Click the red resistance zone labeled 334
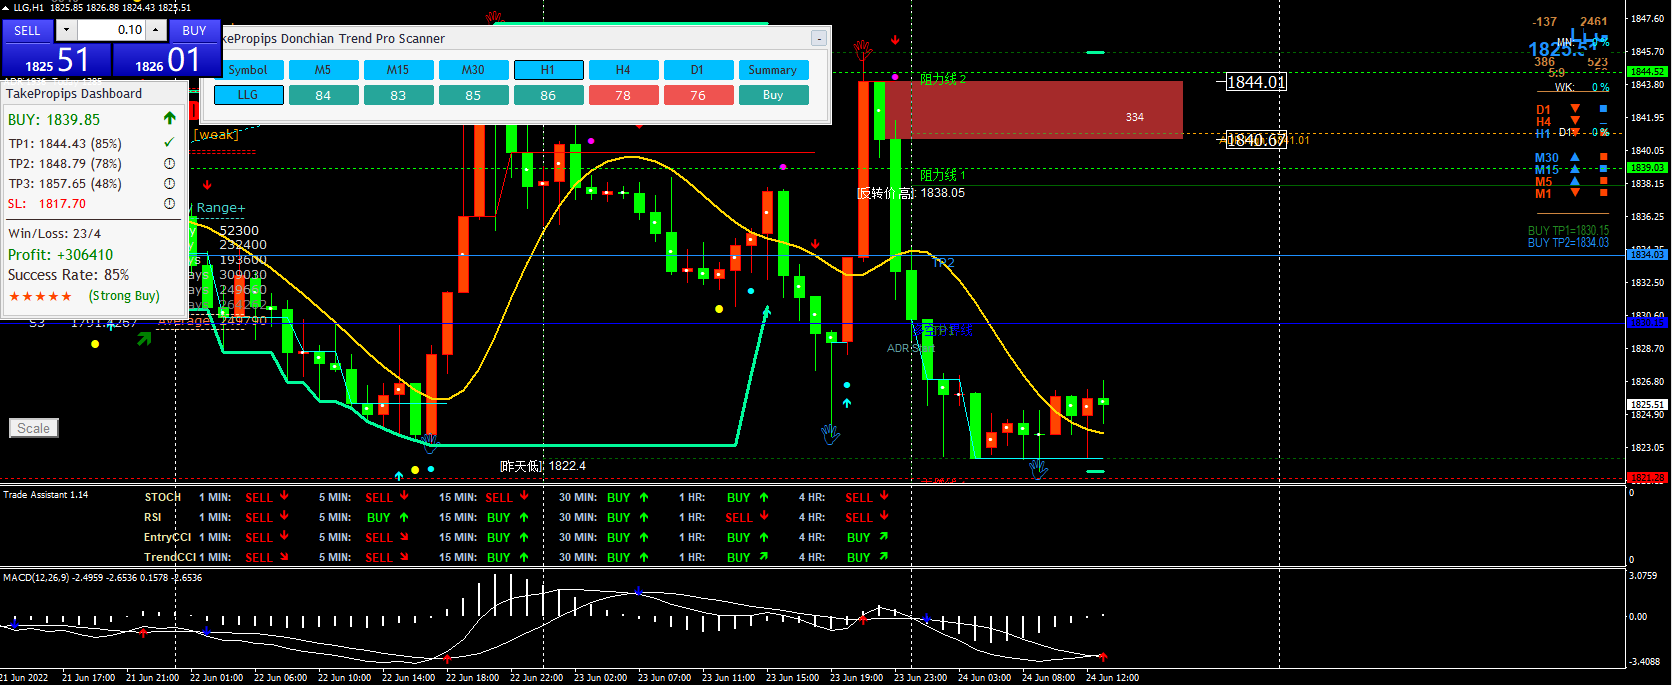Viewport: 1673px width, 685px height. [1034, 110]
